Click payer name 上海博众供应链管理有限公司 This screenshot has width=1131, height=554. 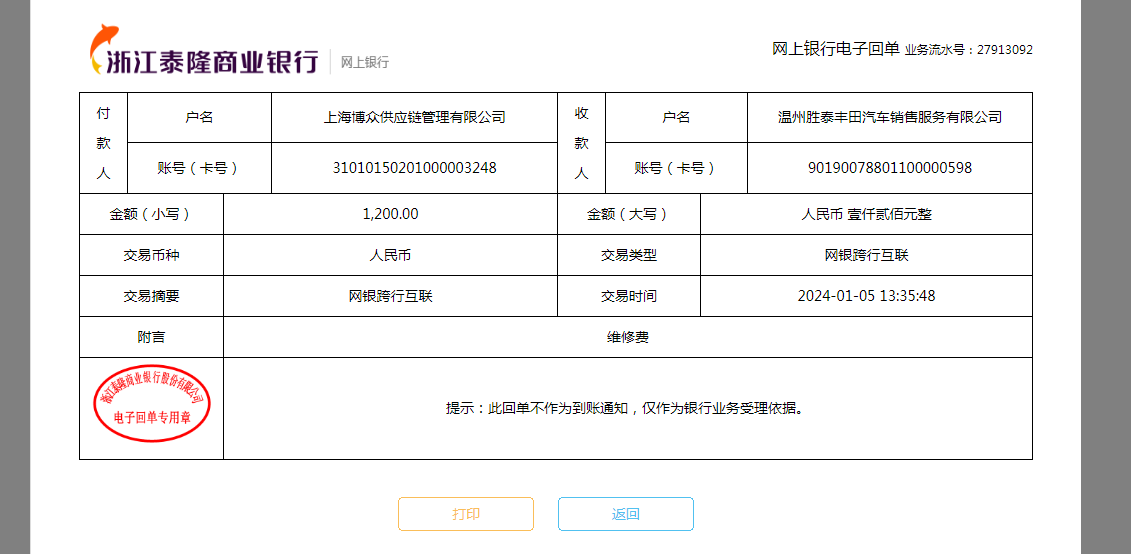coord(414,117)
